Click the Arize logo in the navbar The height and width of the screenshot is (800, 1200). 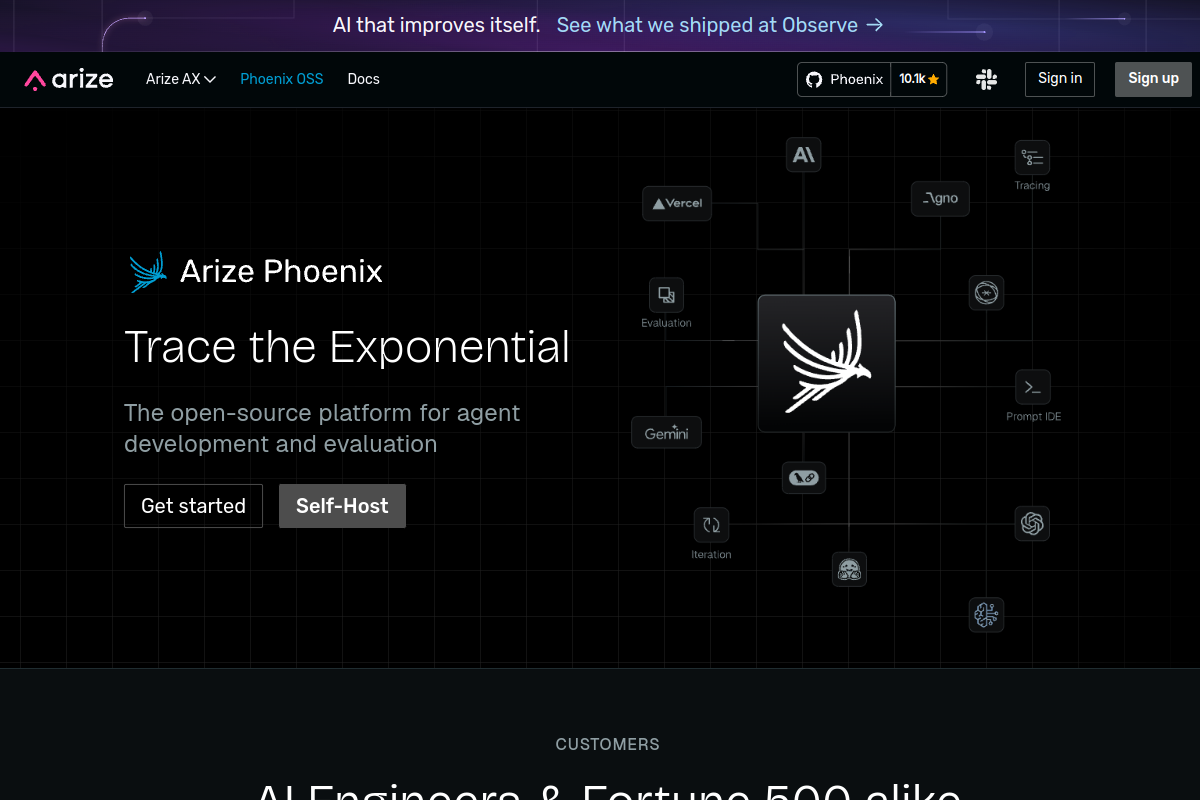pos(69,79)
